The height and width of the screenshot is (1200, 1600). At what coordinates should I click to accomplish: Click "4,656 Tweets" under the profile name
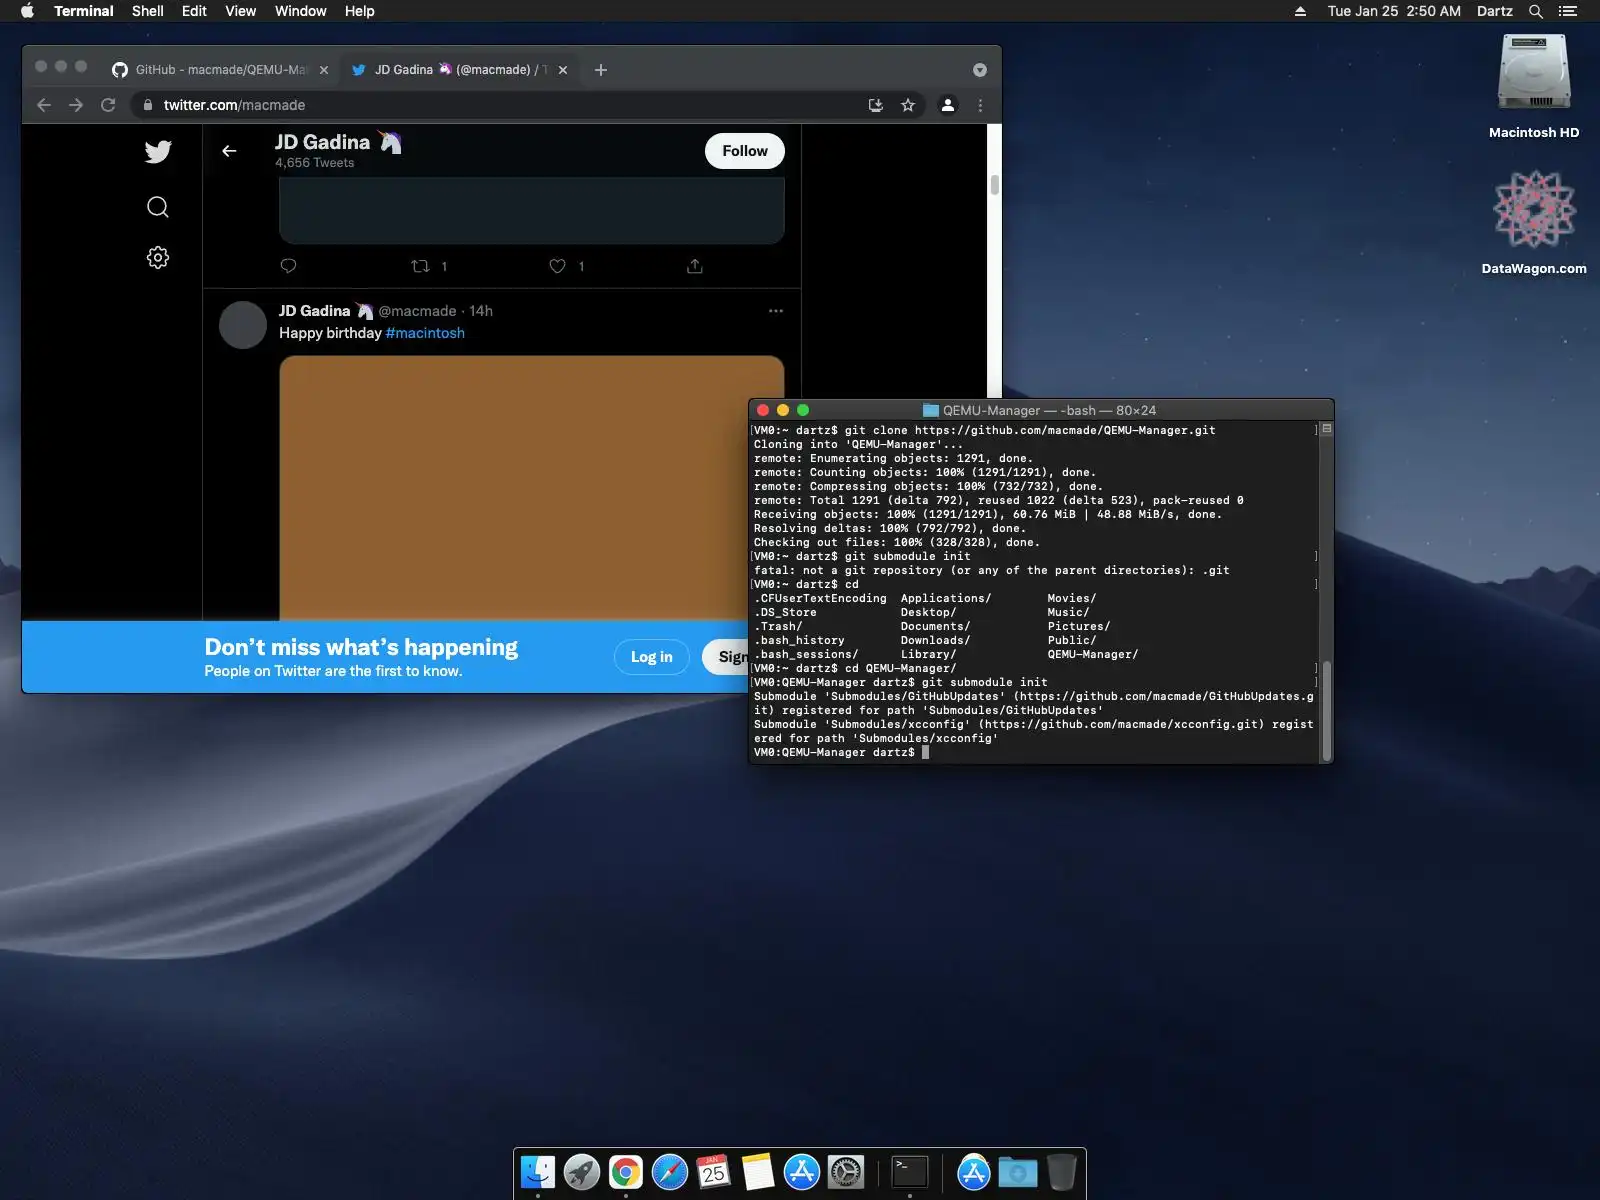click(315, 163)
